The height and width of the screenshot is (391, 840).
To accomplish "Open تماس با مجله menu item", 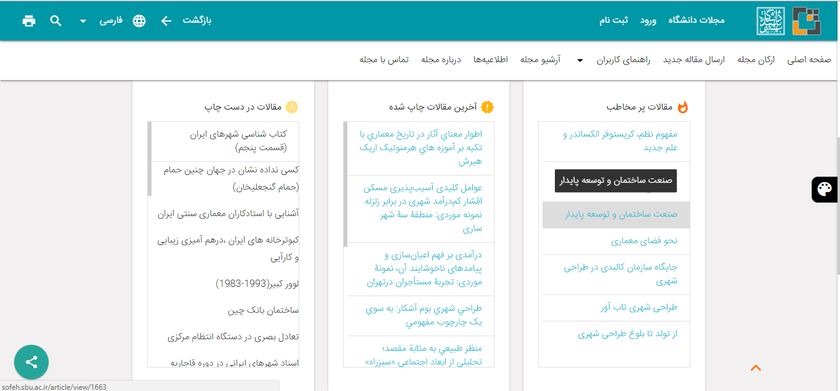I will pyautogui.click(x=384, y=60).
